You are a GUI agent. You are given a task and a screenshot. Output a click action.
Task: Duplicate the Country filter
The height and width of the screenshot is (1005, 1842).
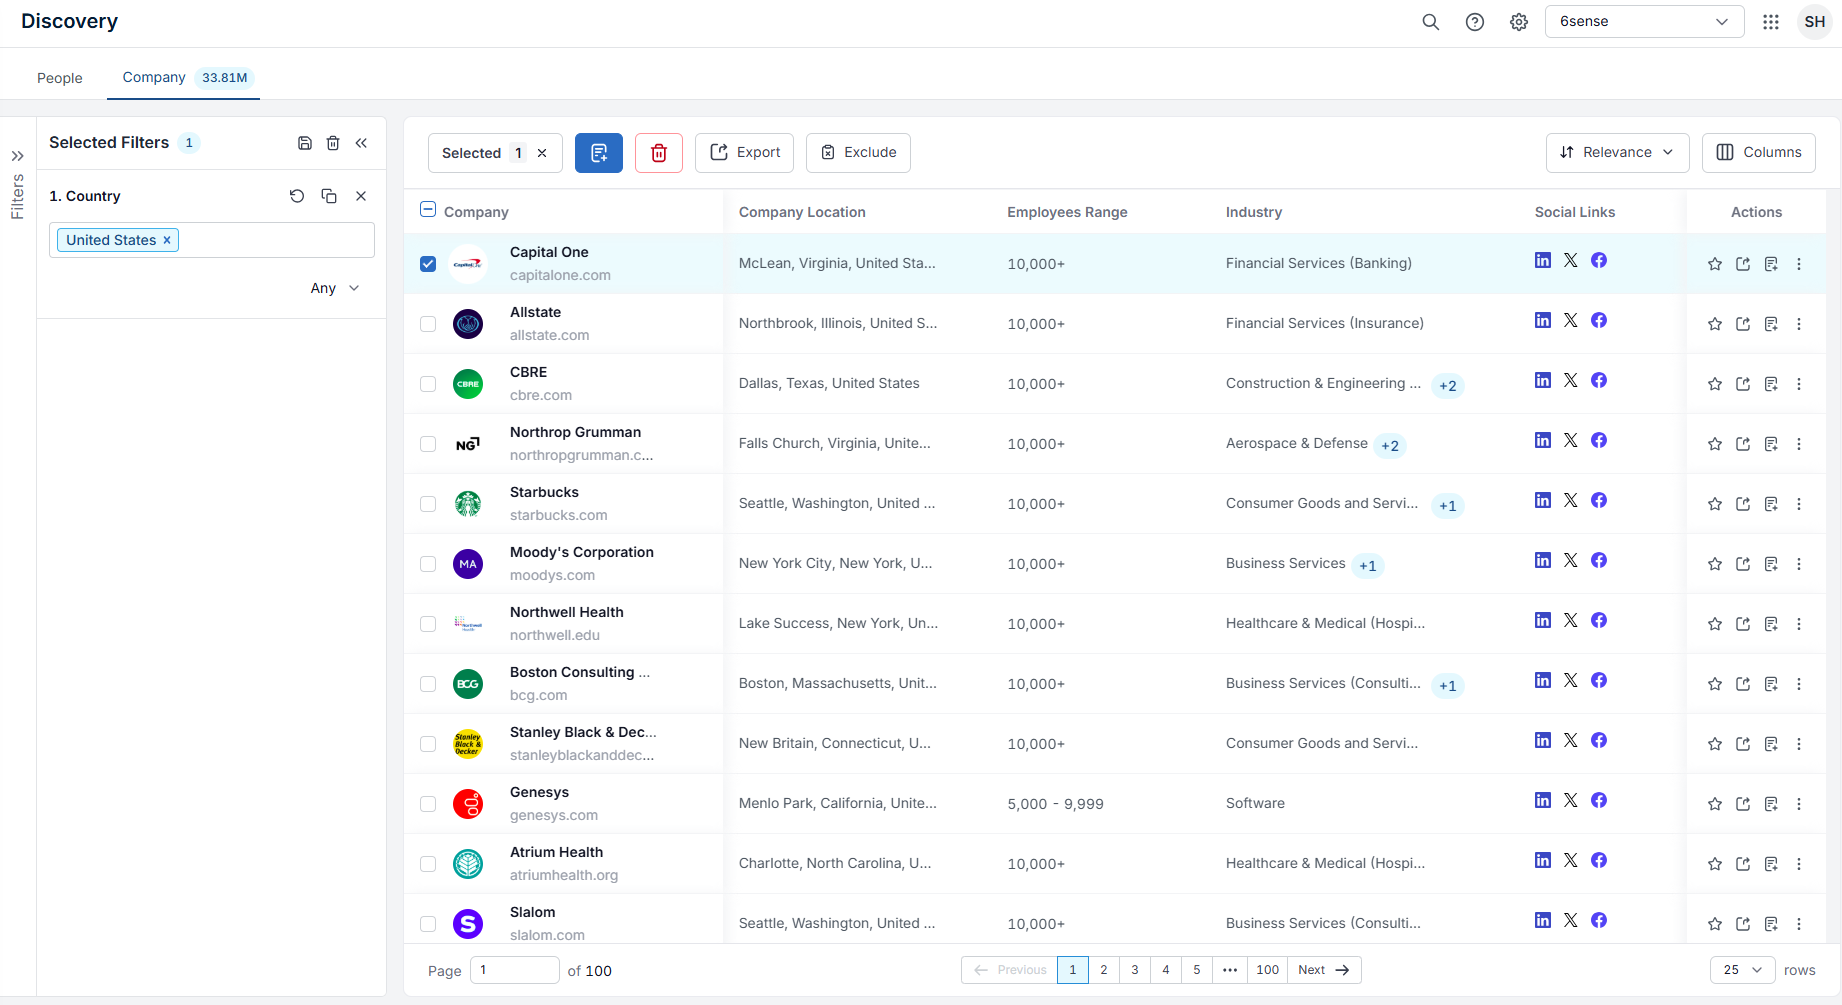[x=329, y=196]
